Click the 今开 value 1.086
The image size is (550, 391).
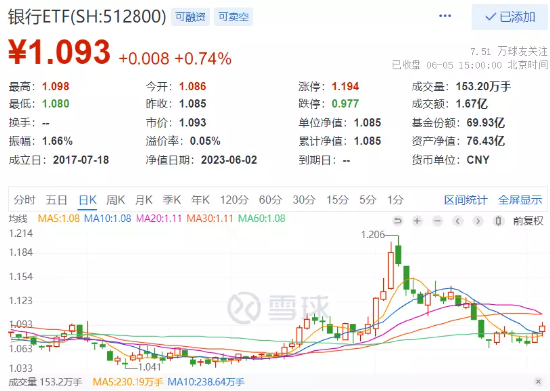(193, 86)
